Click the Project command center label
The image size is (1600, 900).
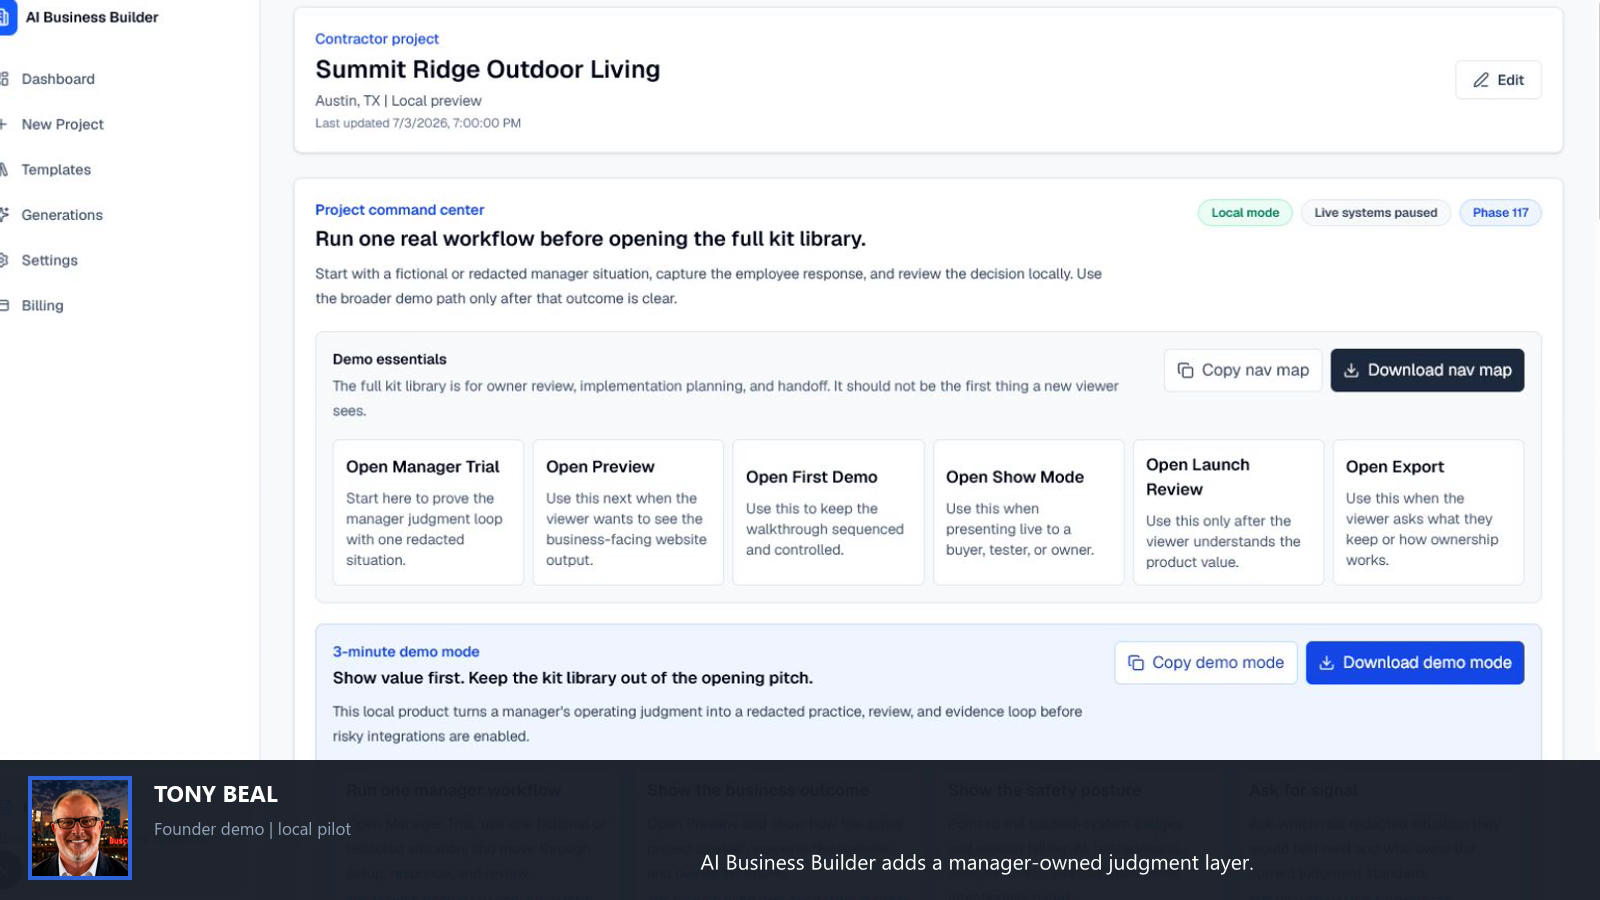pyautogui.click(x=399, y=210)
